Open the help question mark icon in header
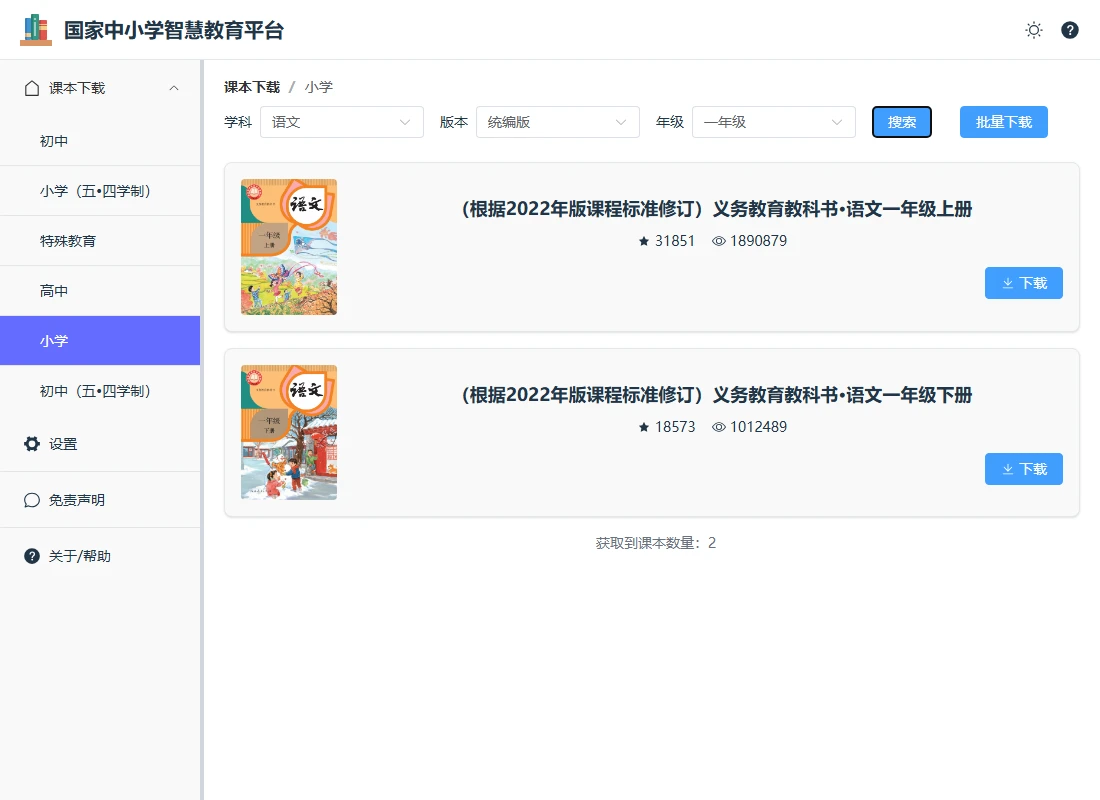The width and height of the screenshot is (1100, 800). coord(1070,30)
